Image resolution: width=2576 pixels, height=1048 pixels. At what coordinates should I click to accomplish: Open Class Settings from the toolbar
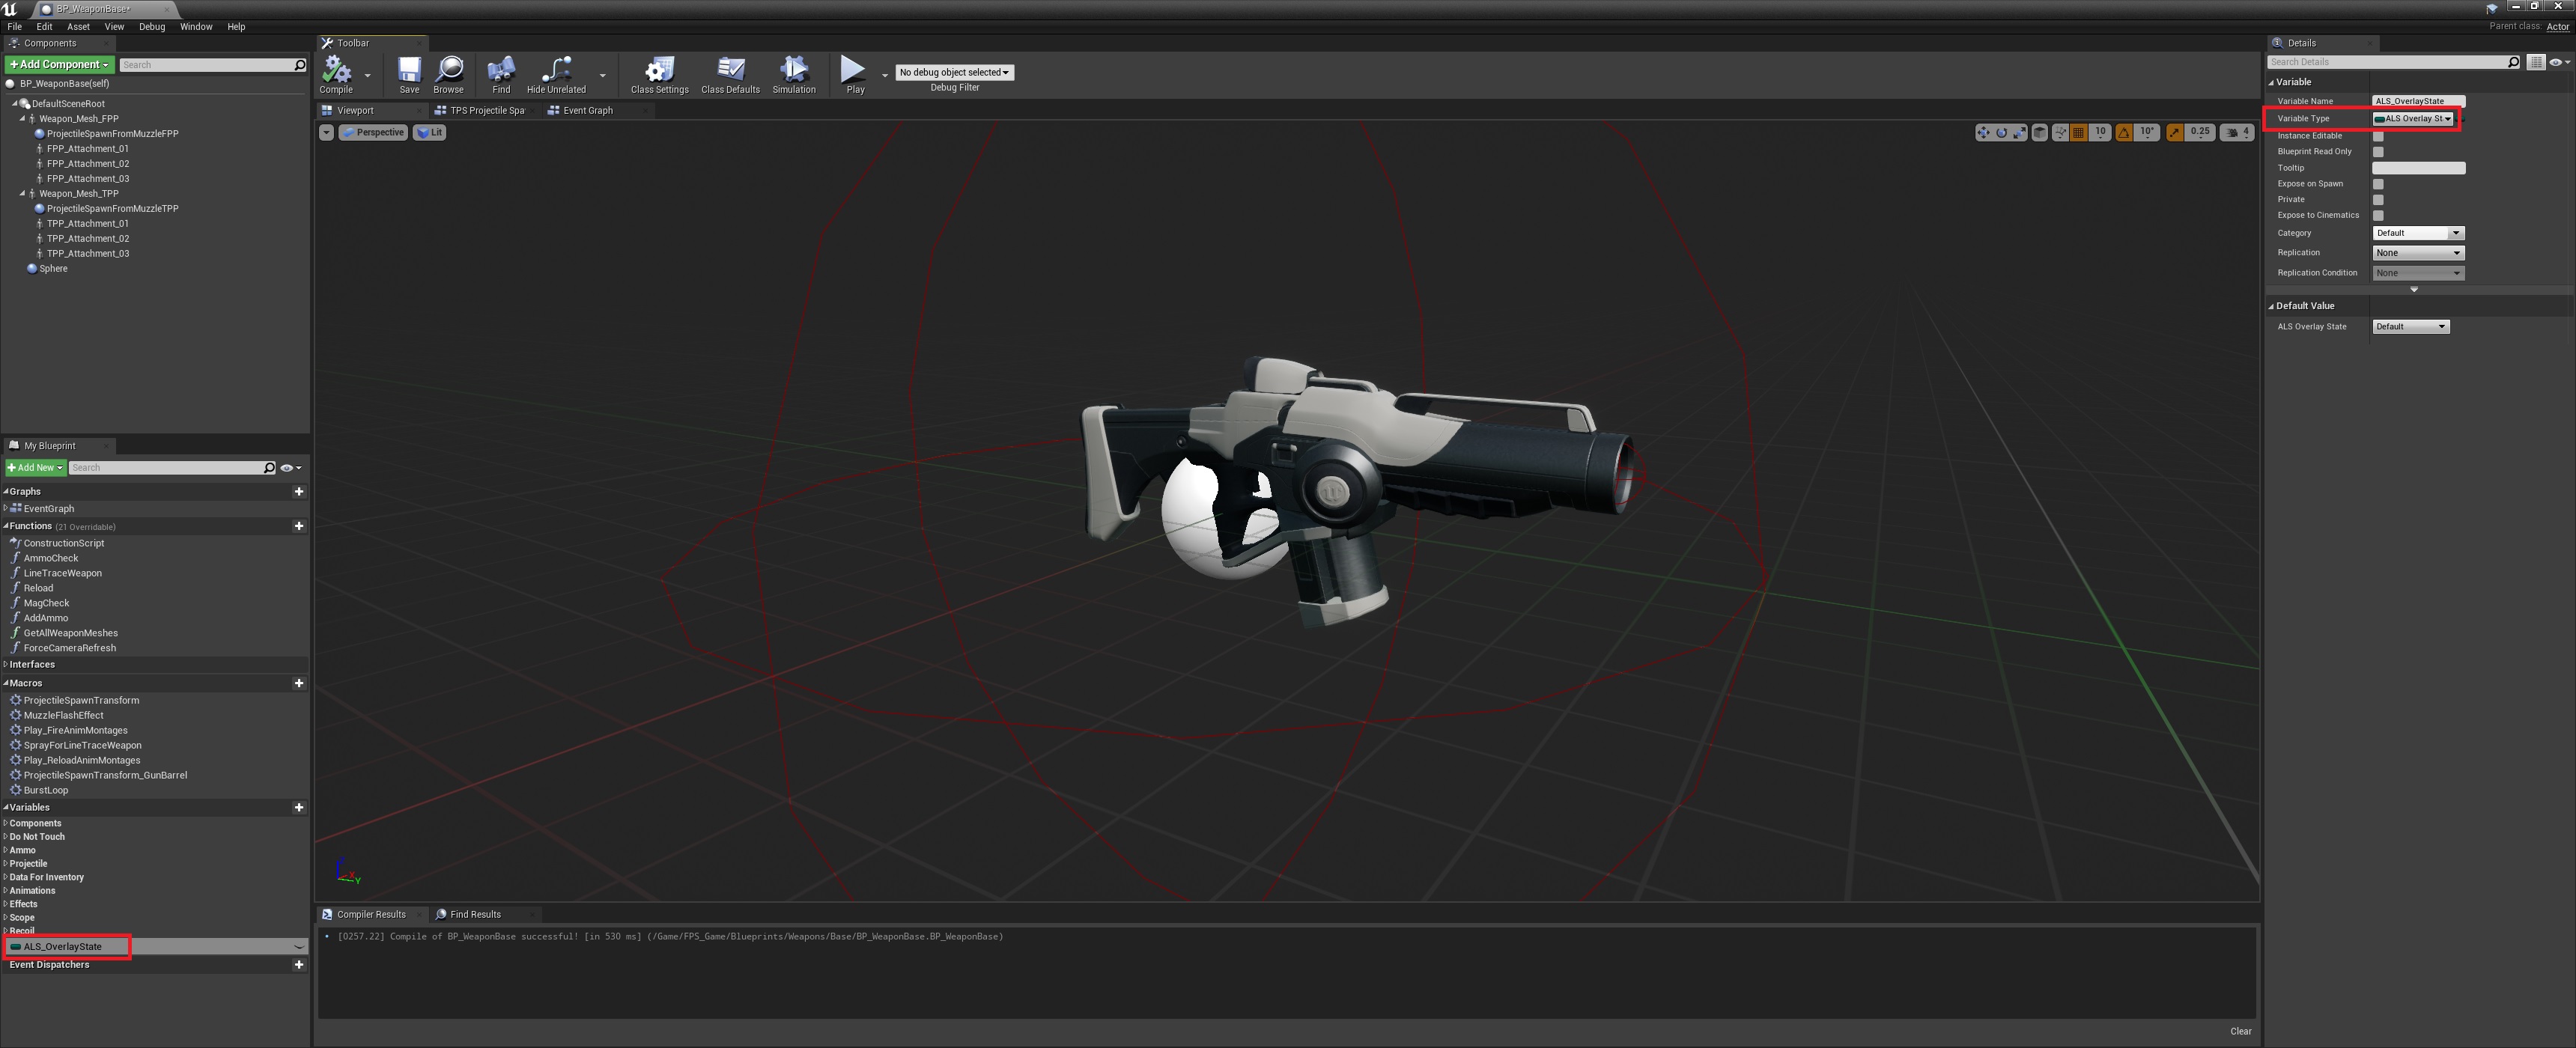[x=659, y=73]
